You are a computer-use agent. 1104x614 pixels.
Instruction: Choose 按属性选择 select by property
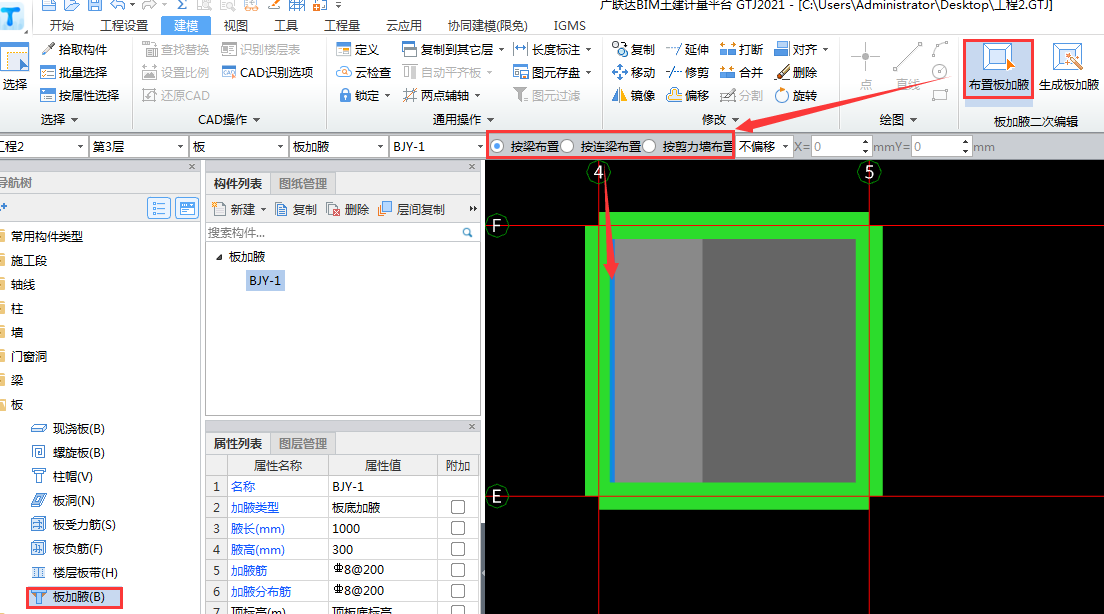tap(80, 95)
